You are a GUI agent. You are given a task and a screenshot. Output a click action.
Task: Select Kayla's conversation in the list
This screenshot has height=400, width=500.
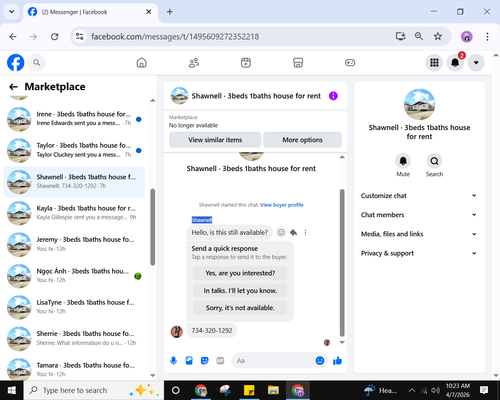pos(74,213)
